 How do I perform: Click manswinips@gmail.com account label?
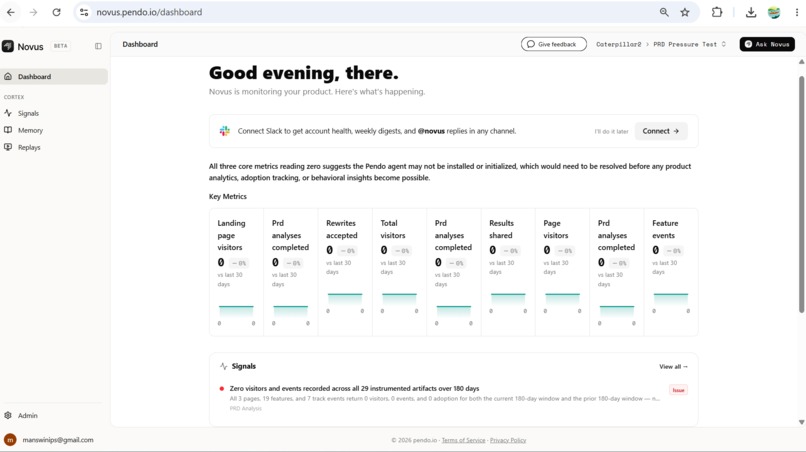coord(58,440)
